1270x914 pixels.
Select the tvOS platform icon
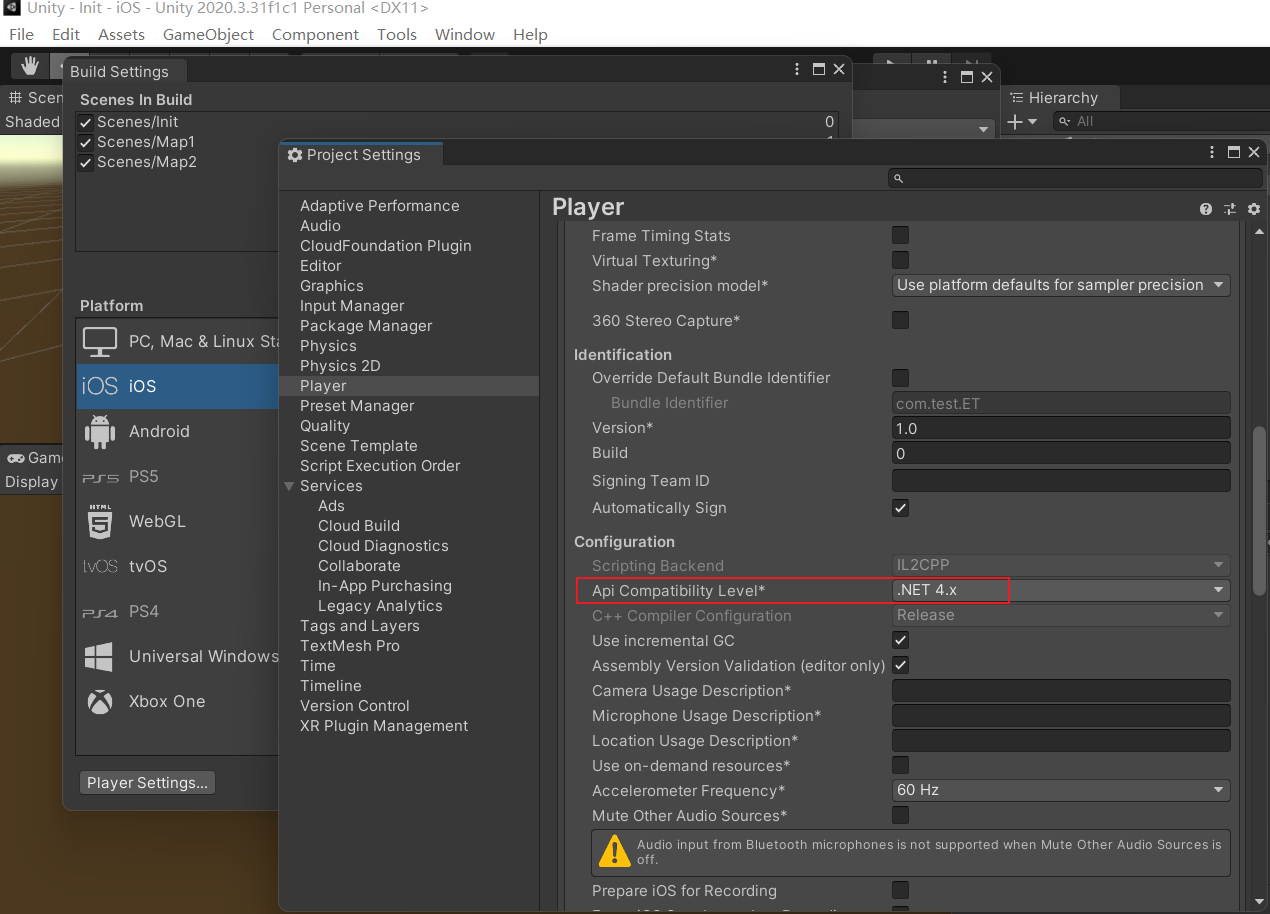(x=99, y=566)
